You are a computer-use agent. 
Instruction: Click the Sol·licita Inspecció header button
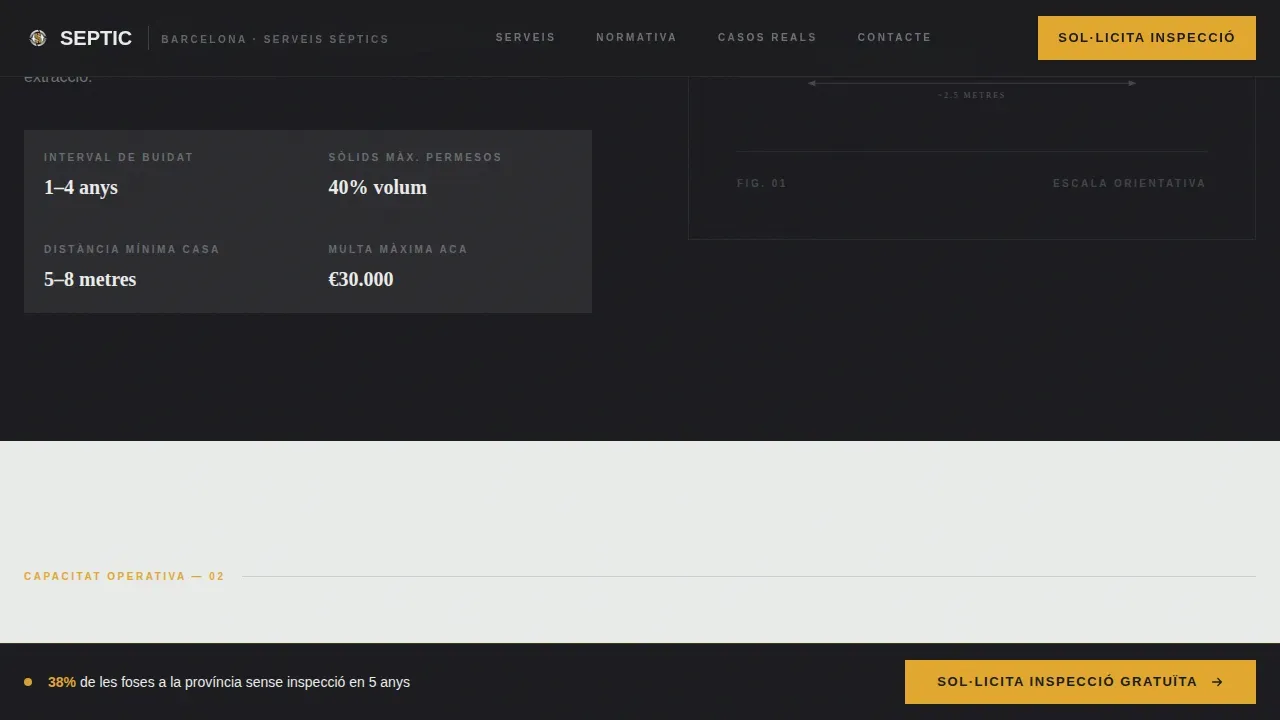pyautogui.click(x=1147, y=38)
